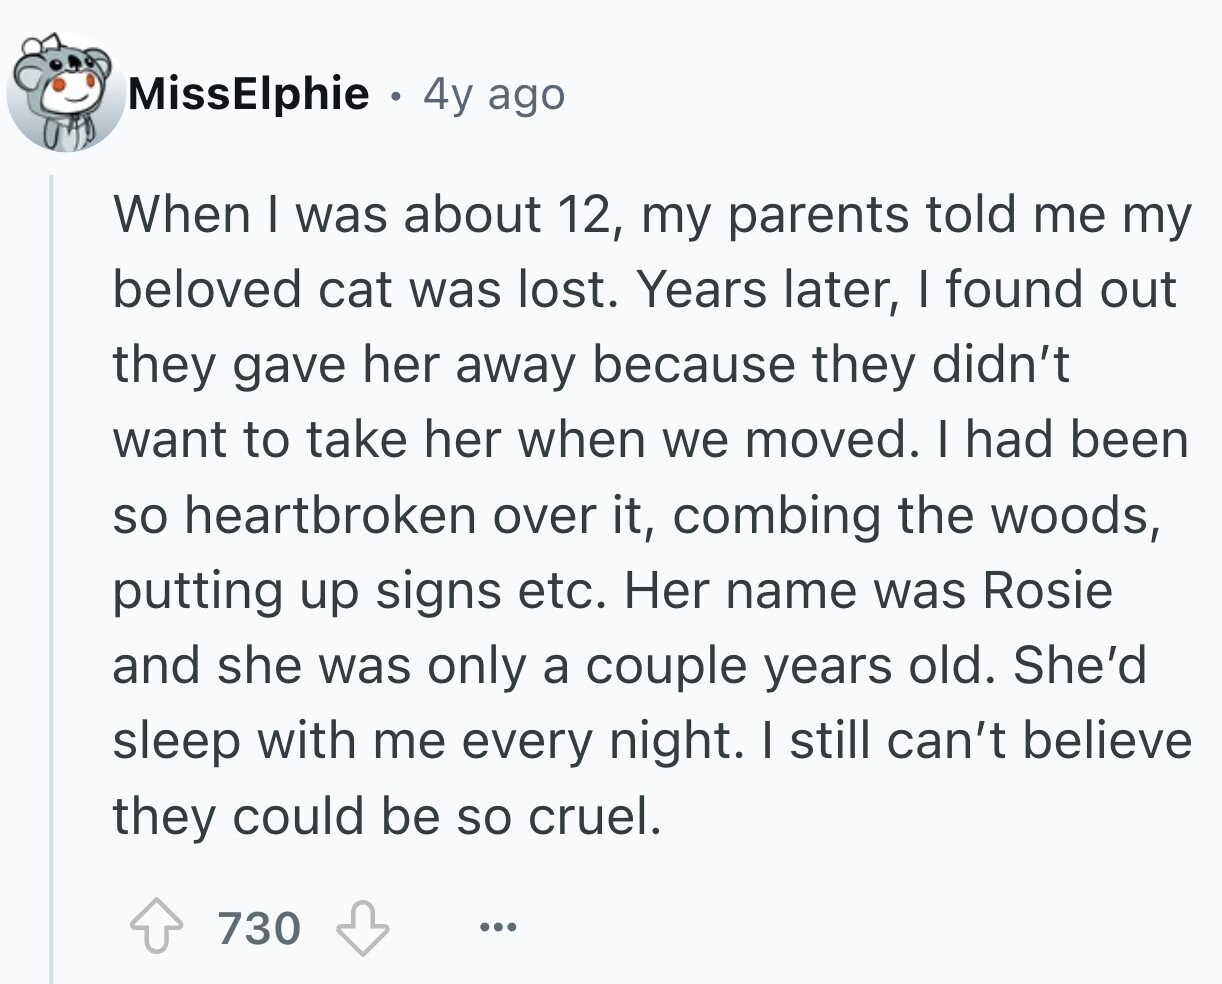Click the last line 'they could be so cruel.'
Screen dimensions: 1222x984
click(x=388, y=816)
